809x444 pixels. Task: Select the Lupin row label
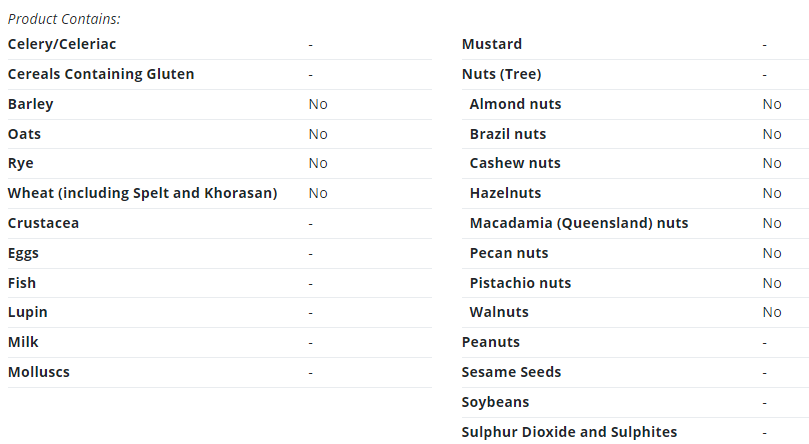(27, 313)
